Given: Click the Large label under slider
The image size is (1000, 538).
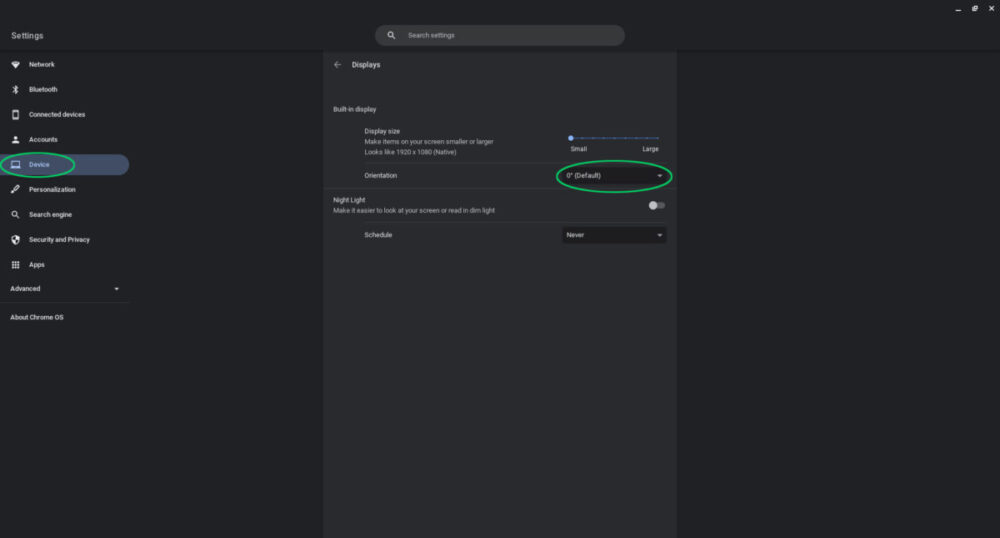Looking at the screenshot, I should tap(651, 149).
